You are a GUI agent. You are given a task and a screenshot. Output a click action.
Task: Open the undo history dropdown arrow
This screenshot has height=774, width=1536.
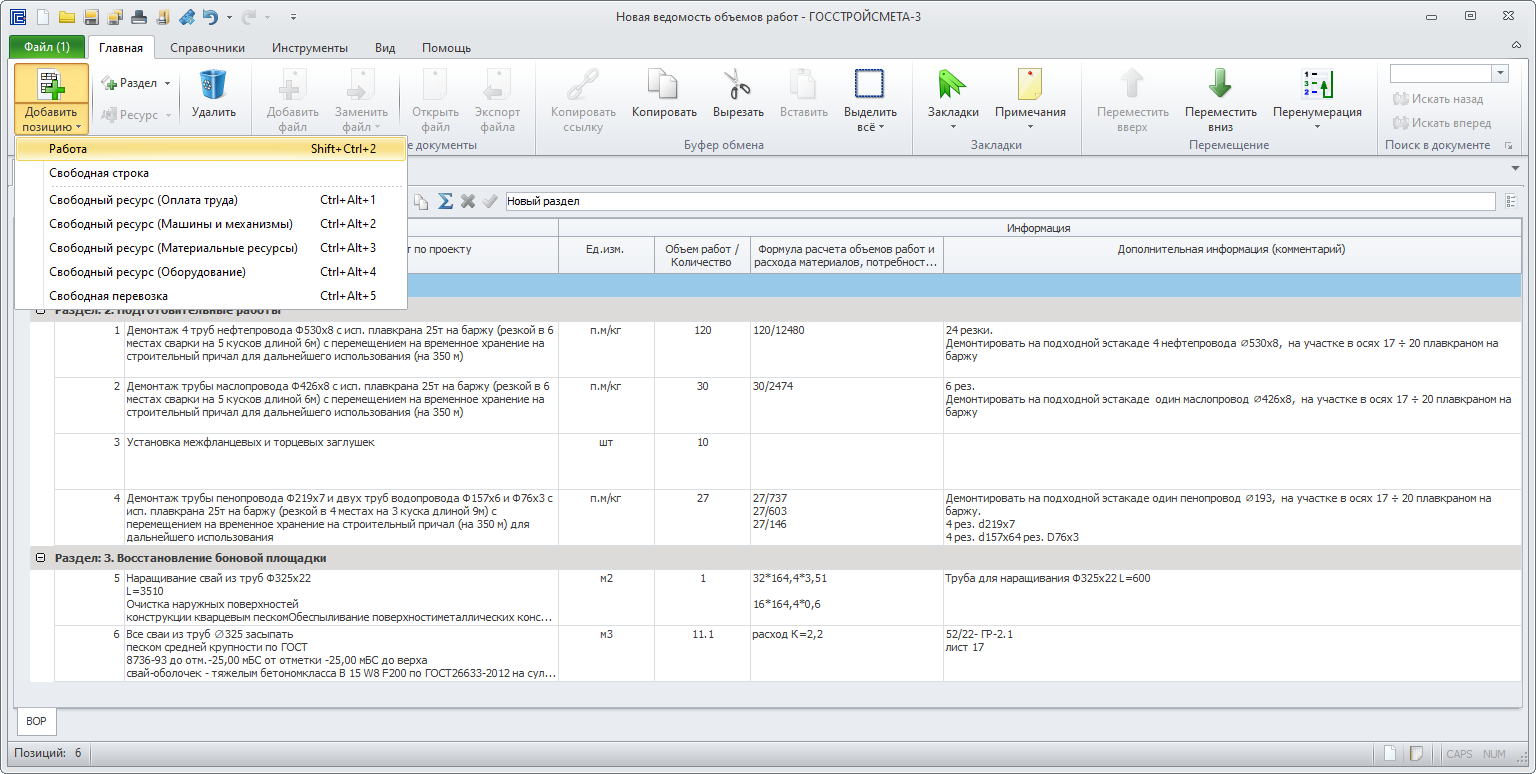[229, 17]
